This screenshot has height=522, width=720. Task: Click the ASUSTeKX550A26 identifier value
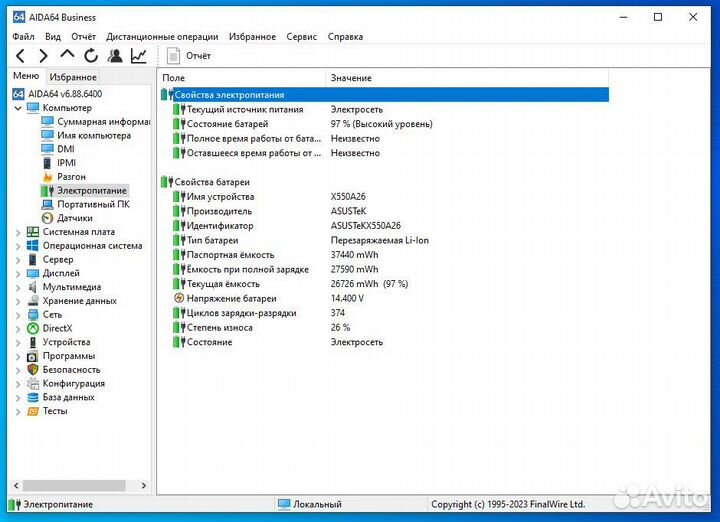(x=366, y=225)
